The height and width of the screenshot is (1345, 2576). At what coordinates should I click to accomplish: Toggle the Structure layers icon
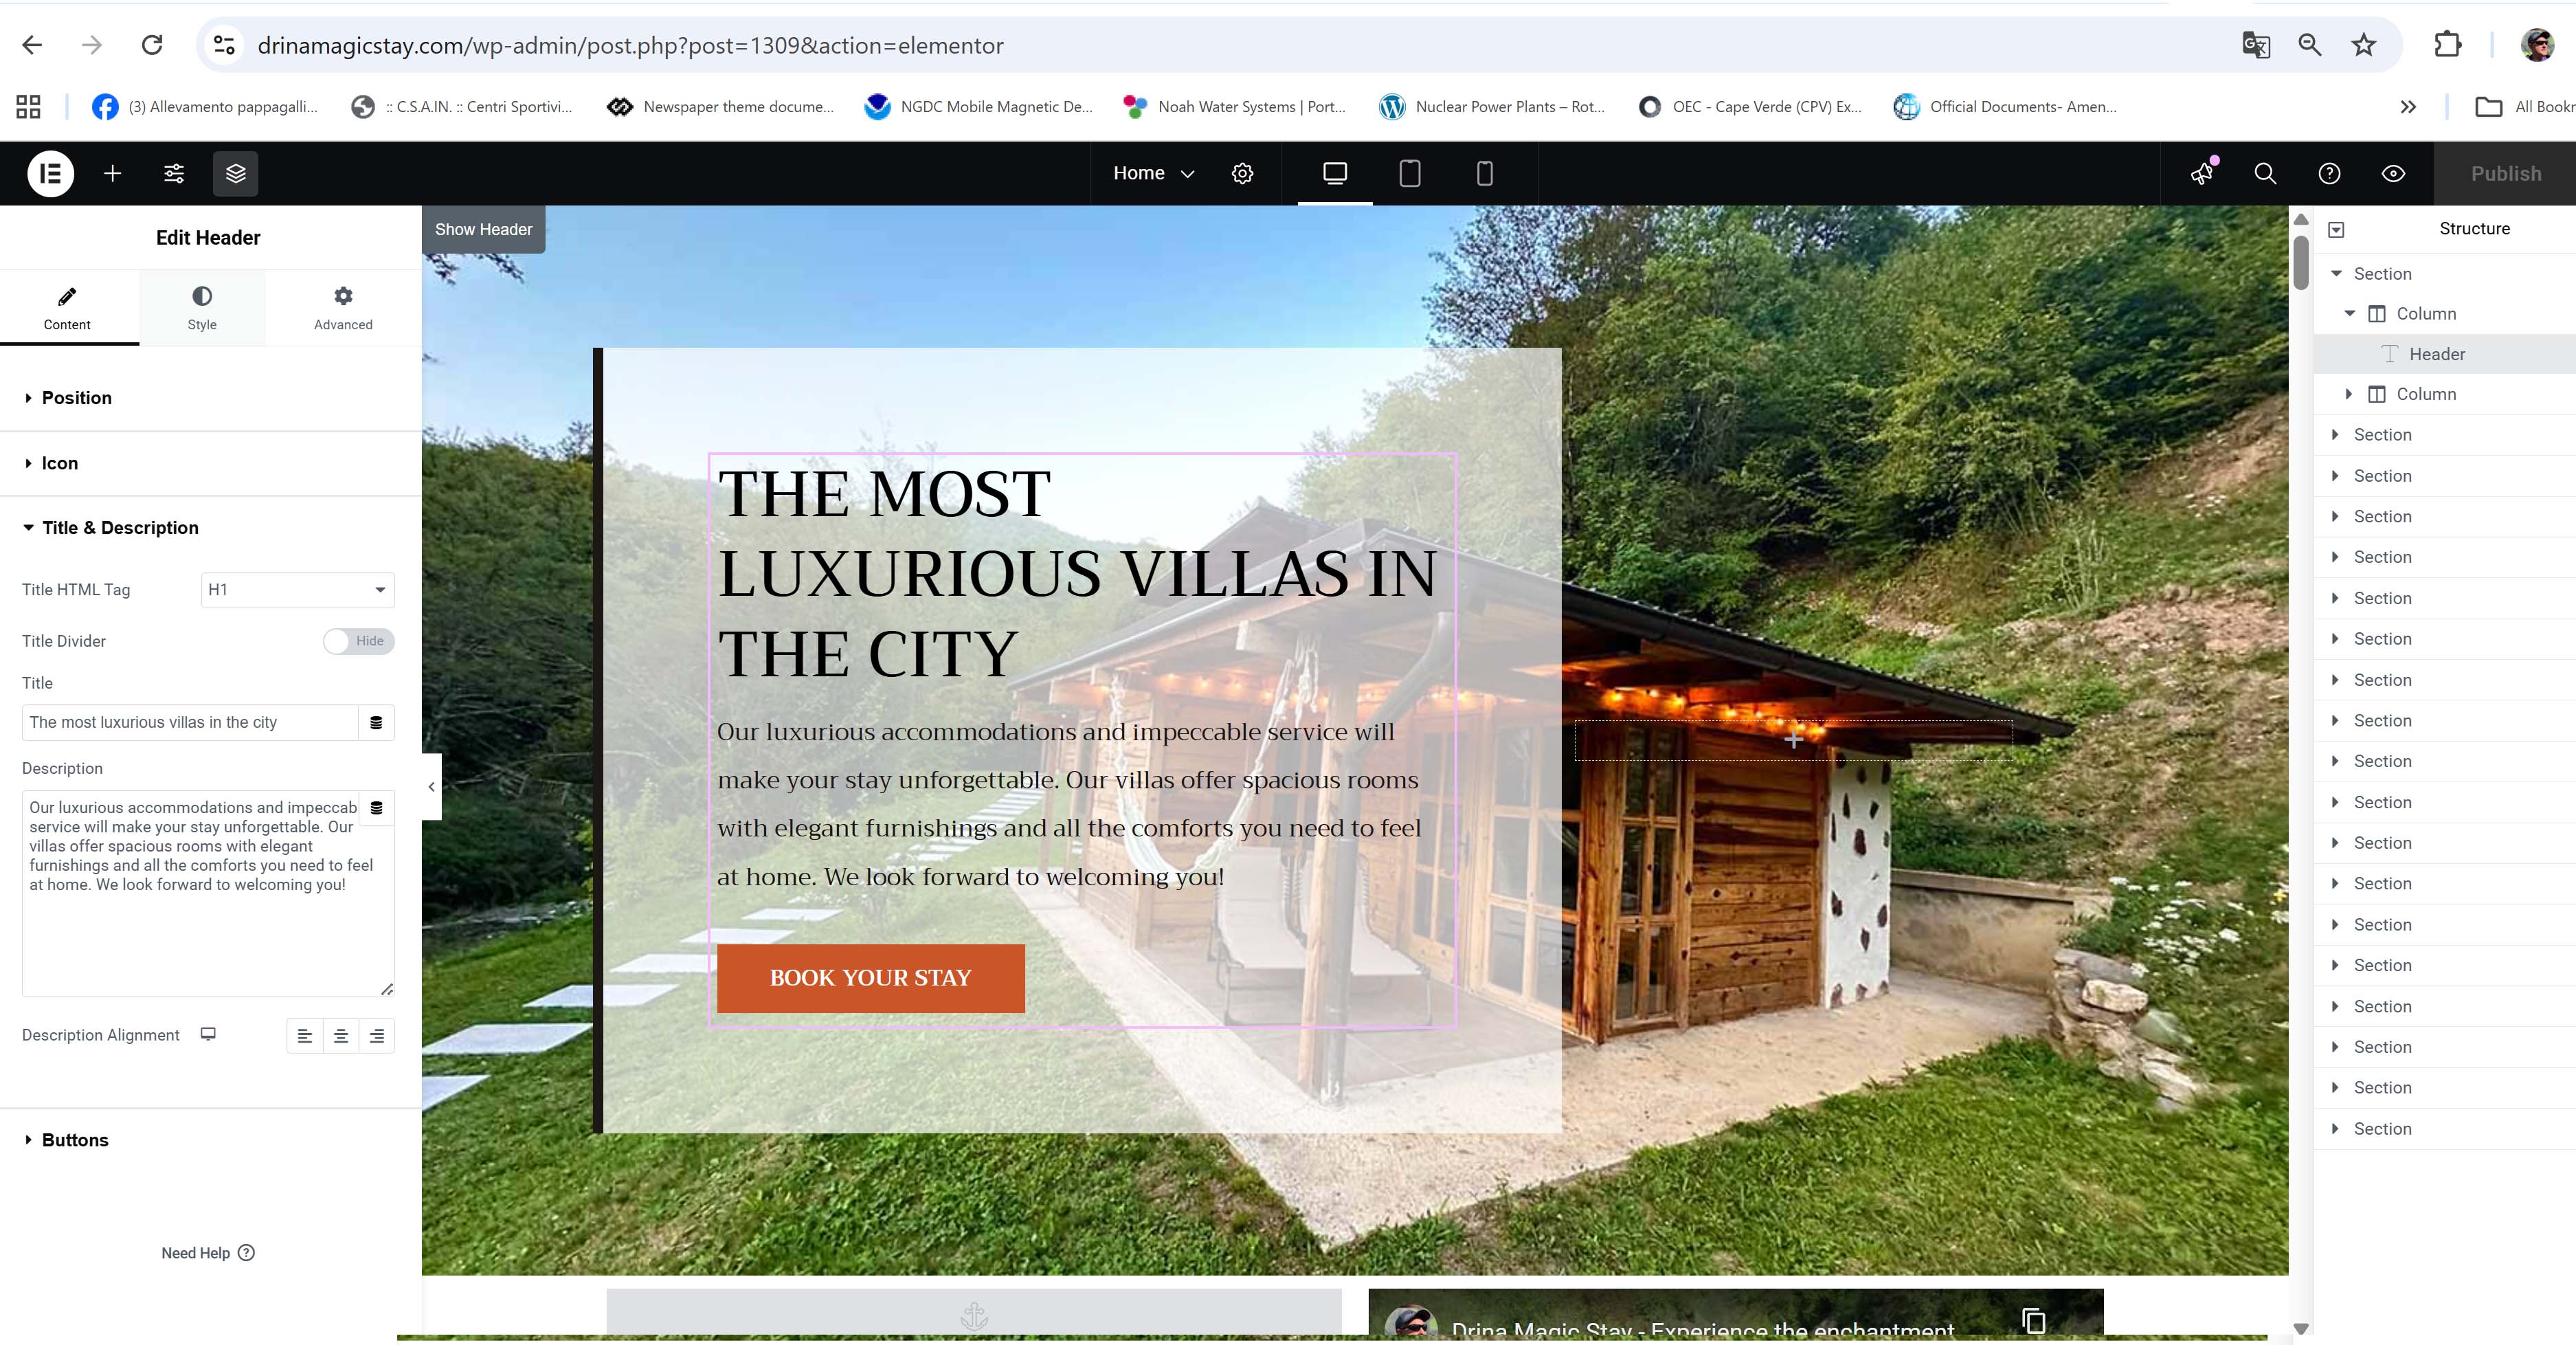coord(236,173)
